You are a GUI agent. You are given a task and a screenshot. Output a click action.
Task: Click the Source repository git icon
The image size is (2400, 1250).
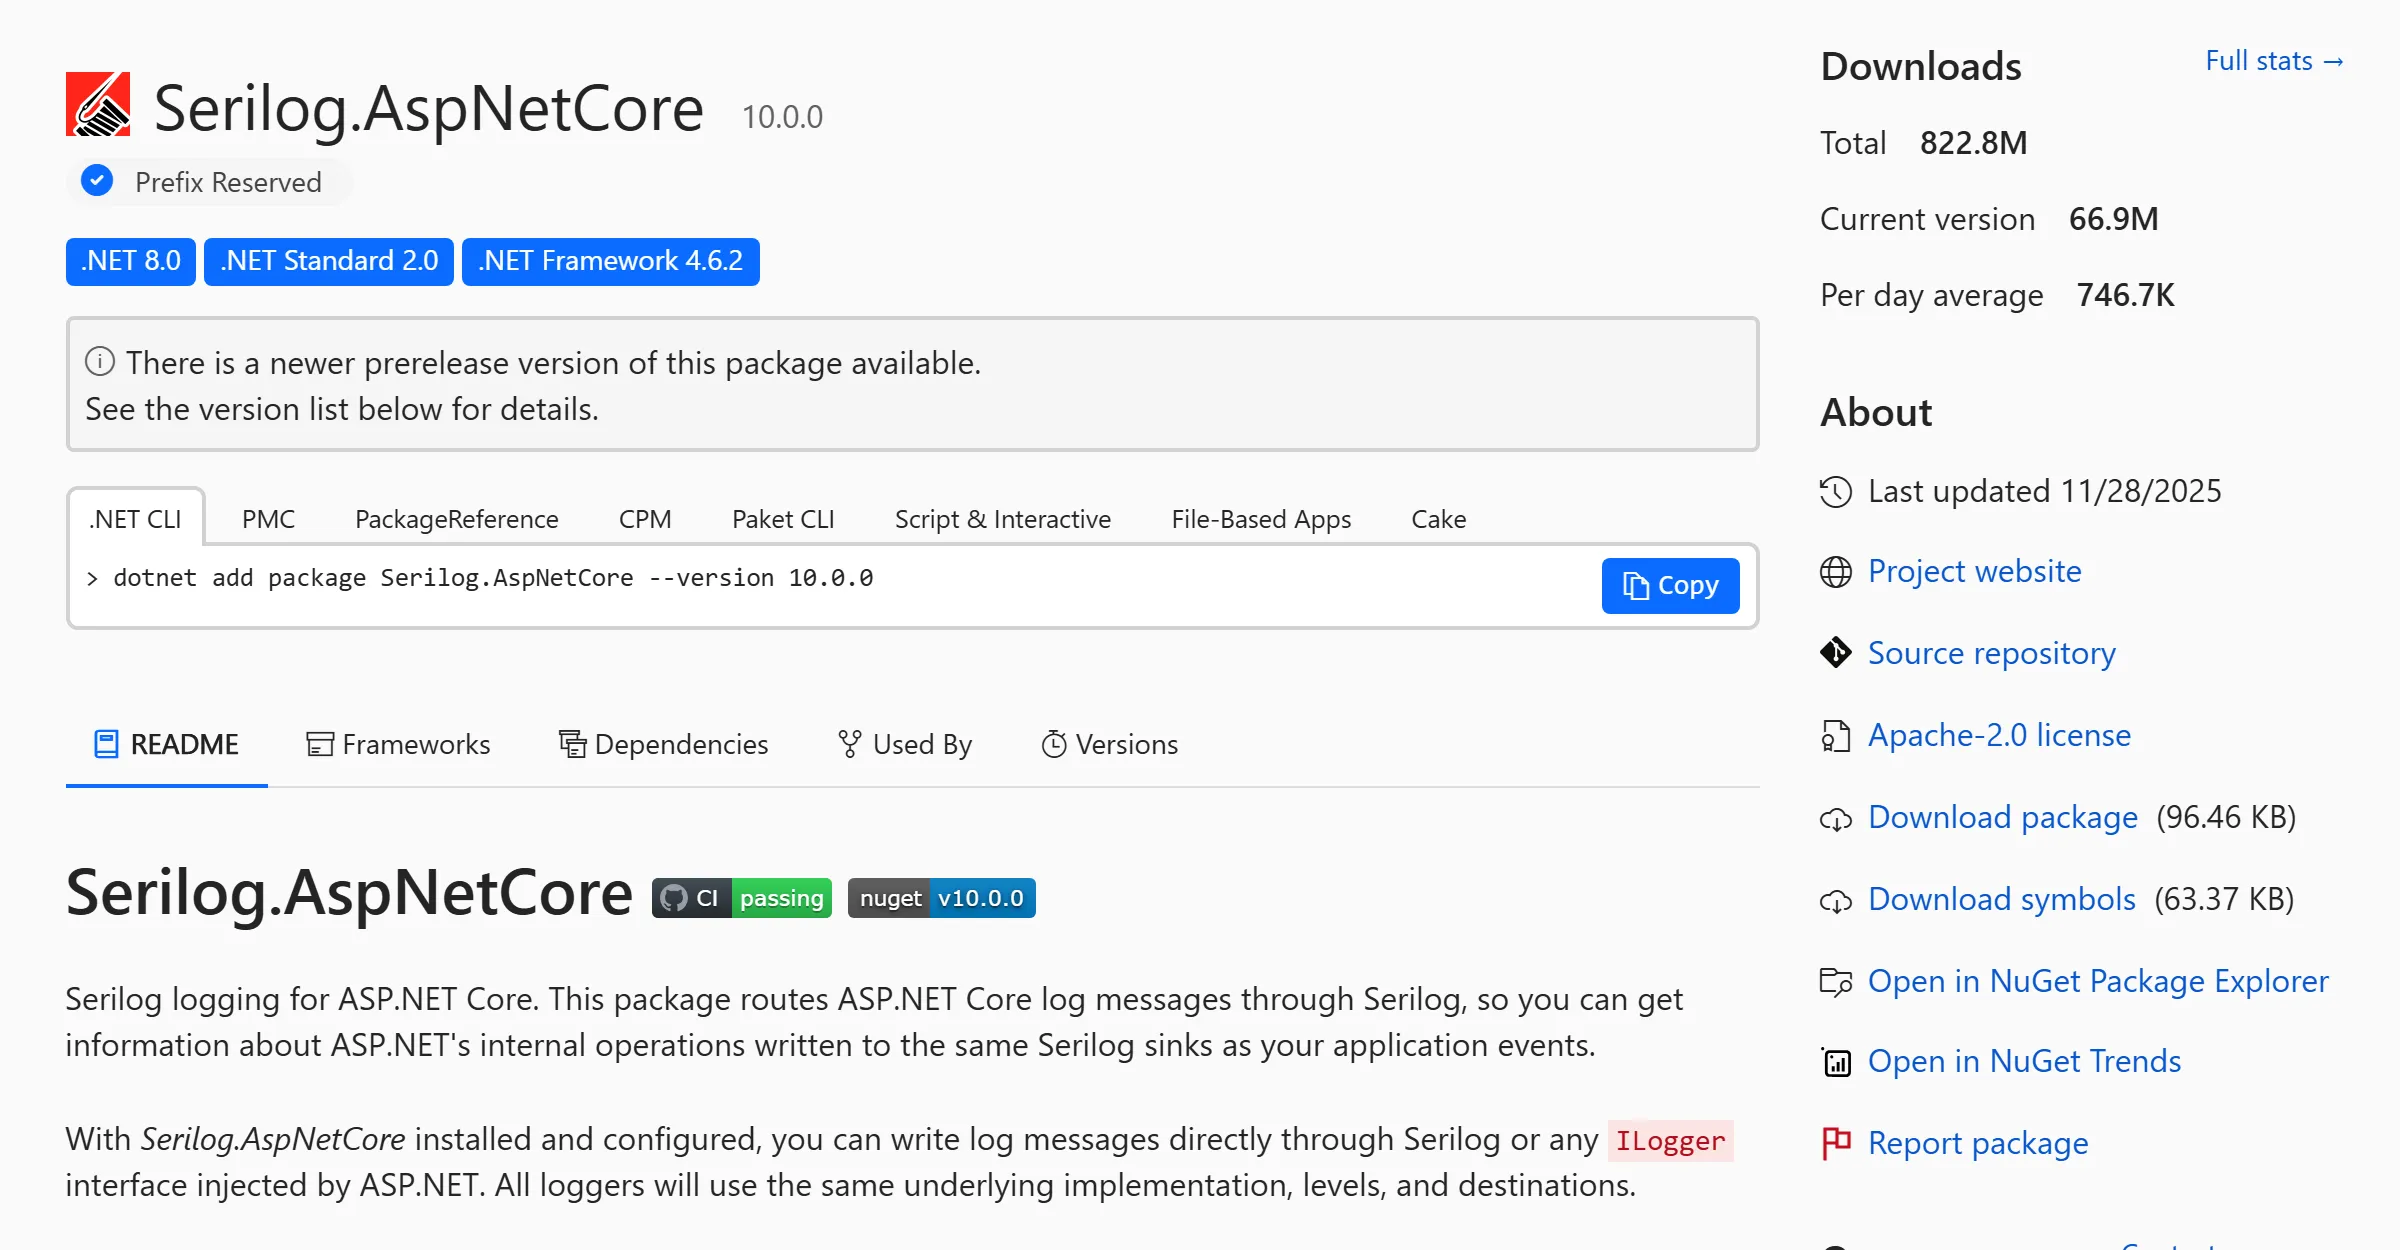click(1836, 653)
